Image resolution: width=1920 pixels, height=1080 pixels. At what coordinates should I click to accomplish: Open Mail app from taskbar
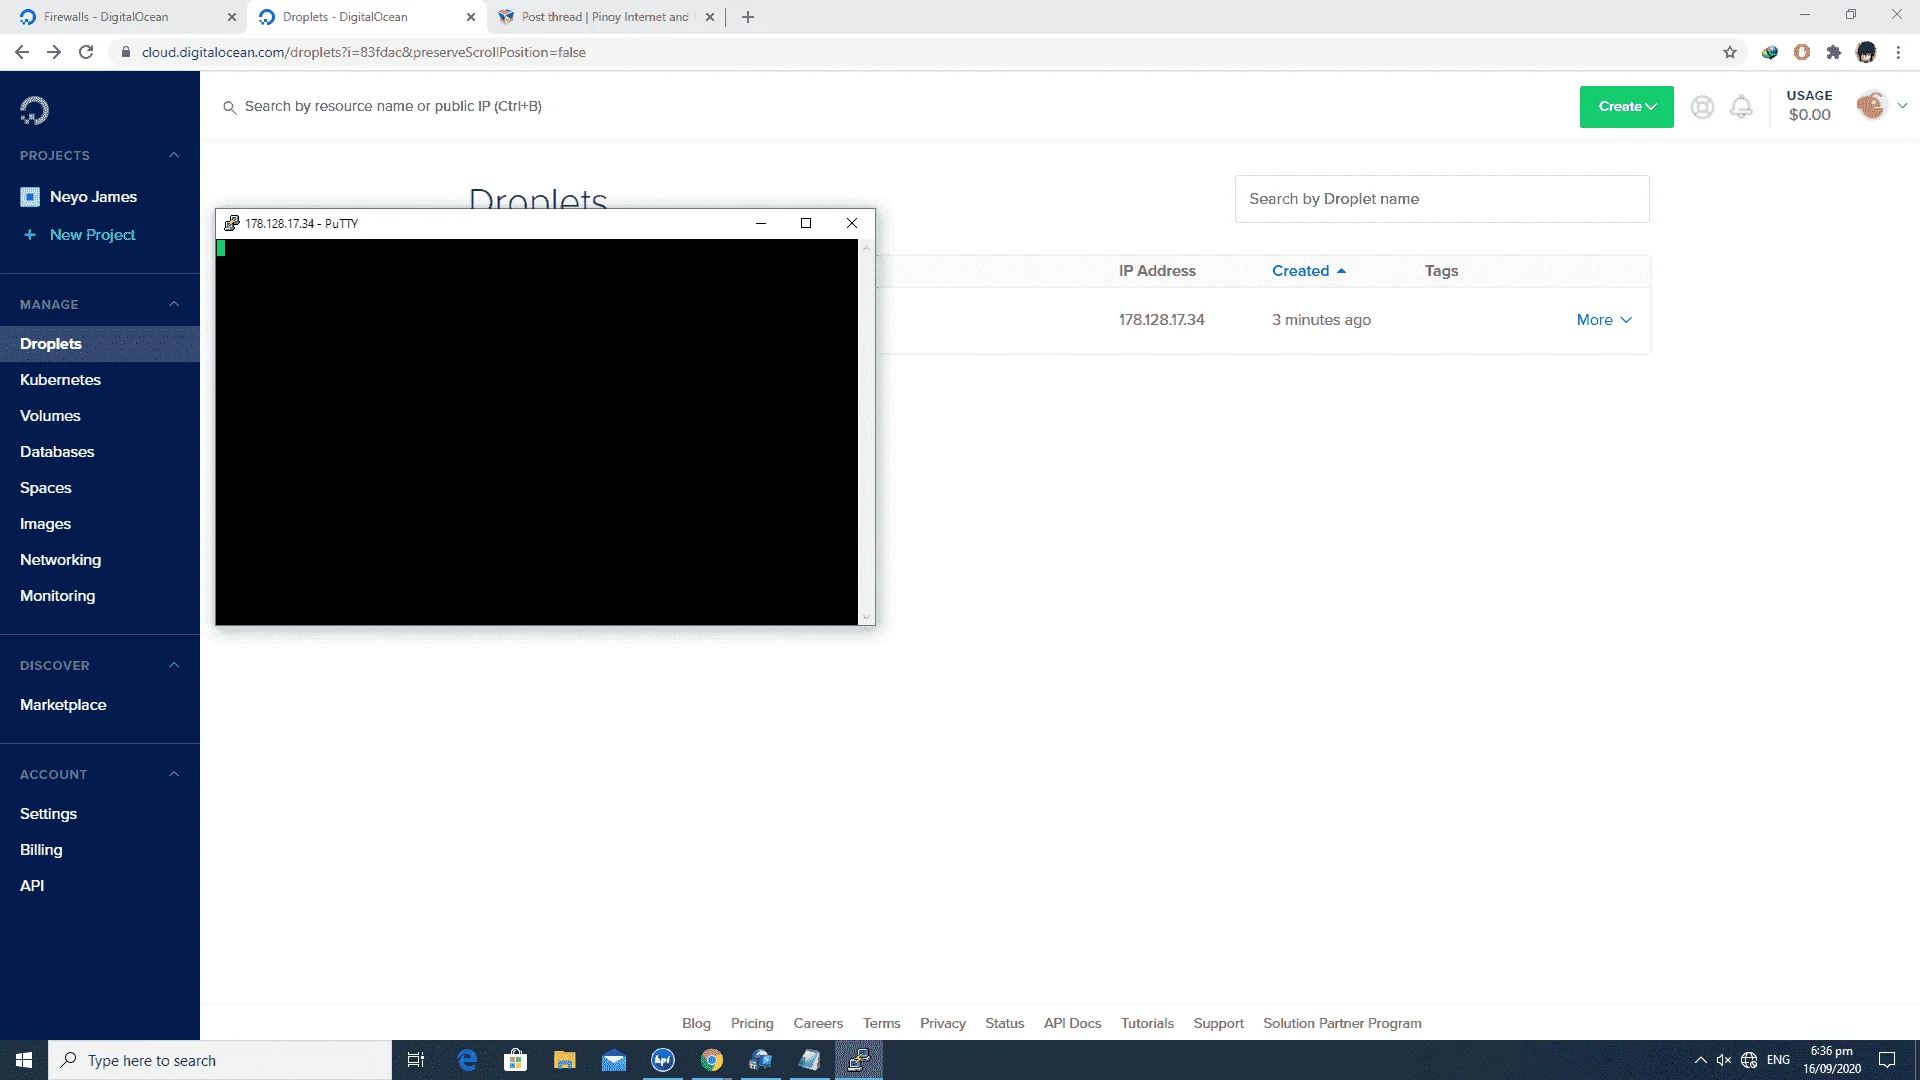click(614, 1060)
